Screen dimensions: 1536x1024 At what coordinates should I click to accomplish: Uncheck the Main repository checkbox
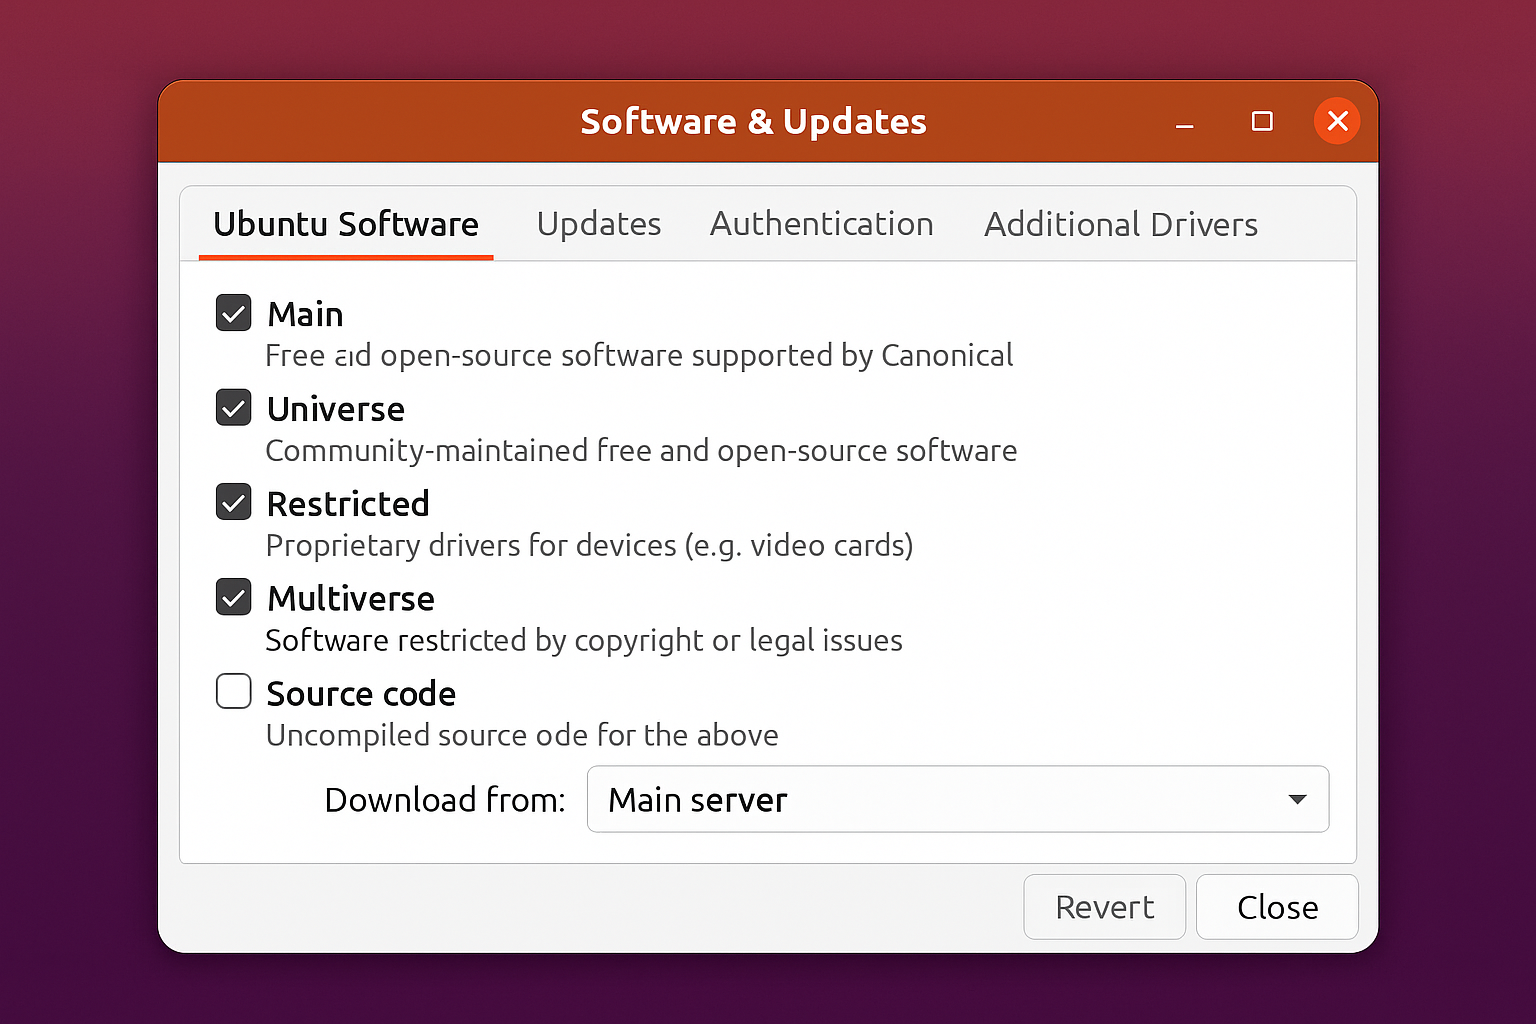(233, 313)
